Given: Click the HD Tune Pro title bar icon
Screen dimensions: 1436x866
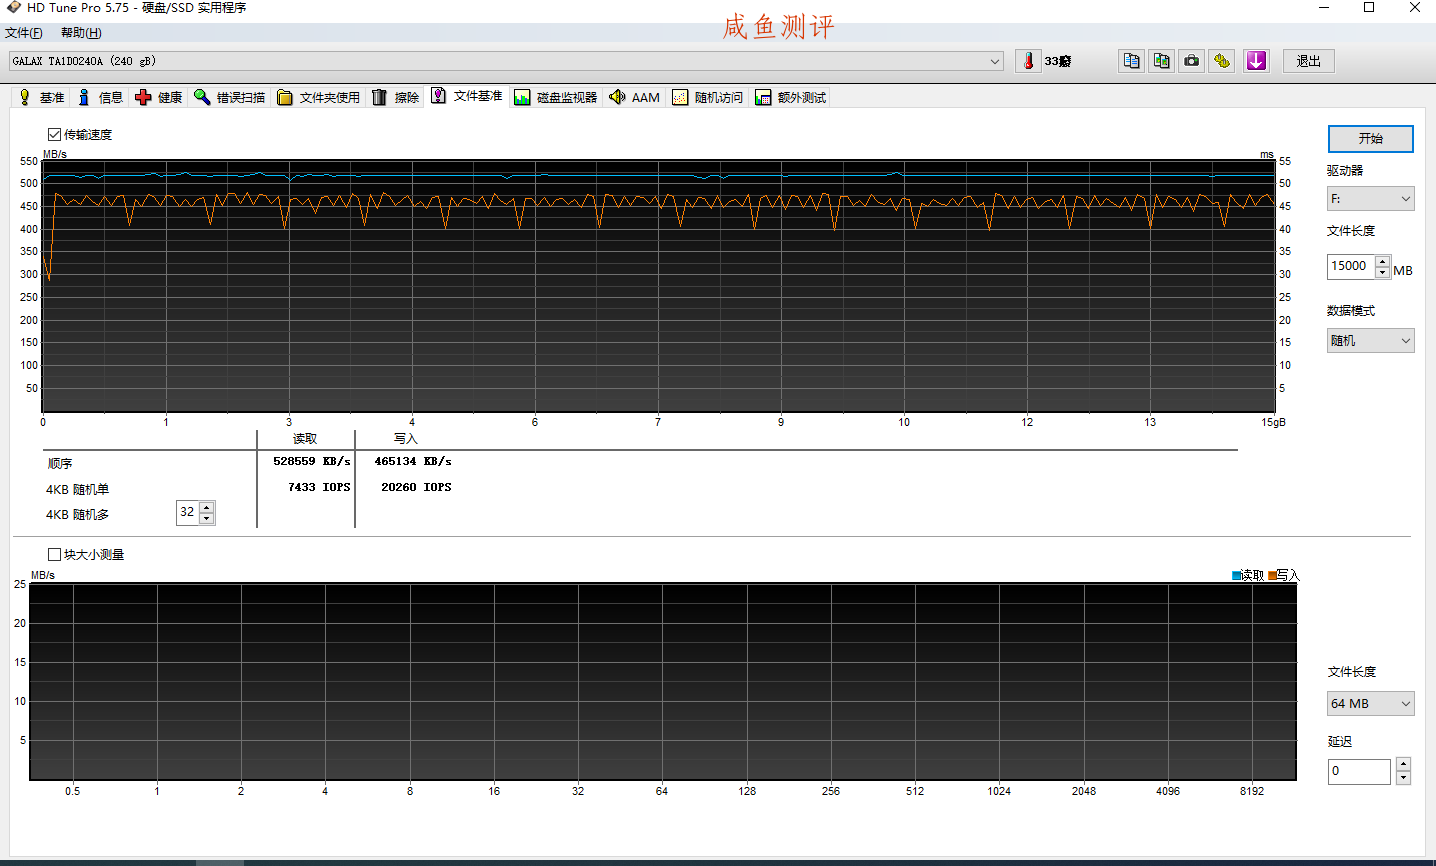Looking at the screenshot, I should (13, 8).
